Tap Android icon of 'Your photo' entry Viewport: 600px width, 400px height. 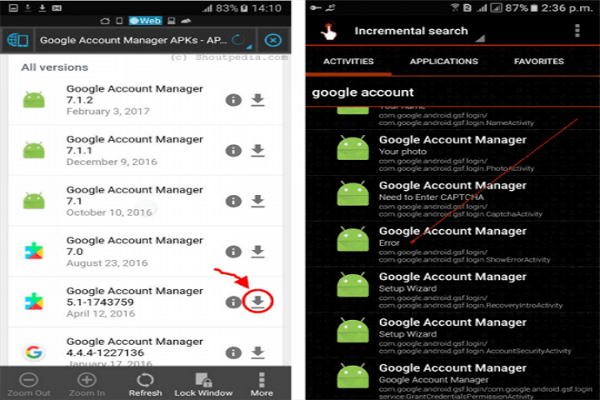pos(352,147)
